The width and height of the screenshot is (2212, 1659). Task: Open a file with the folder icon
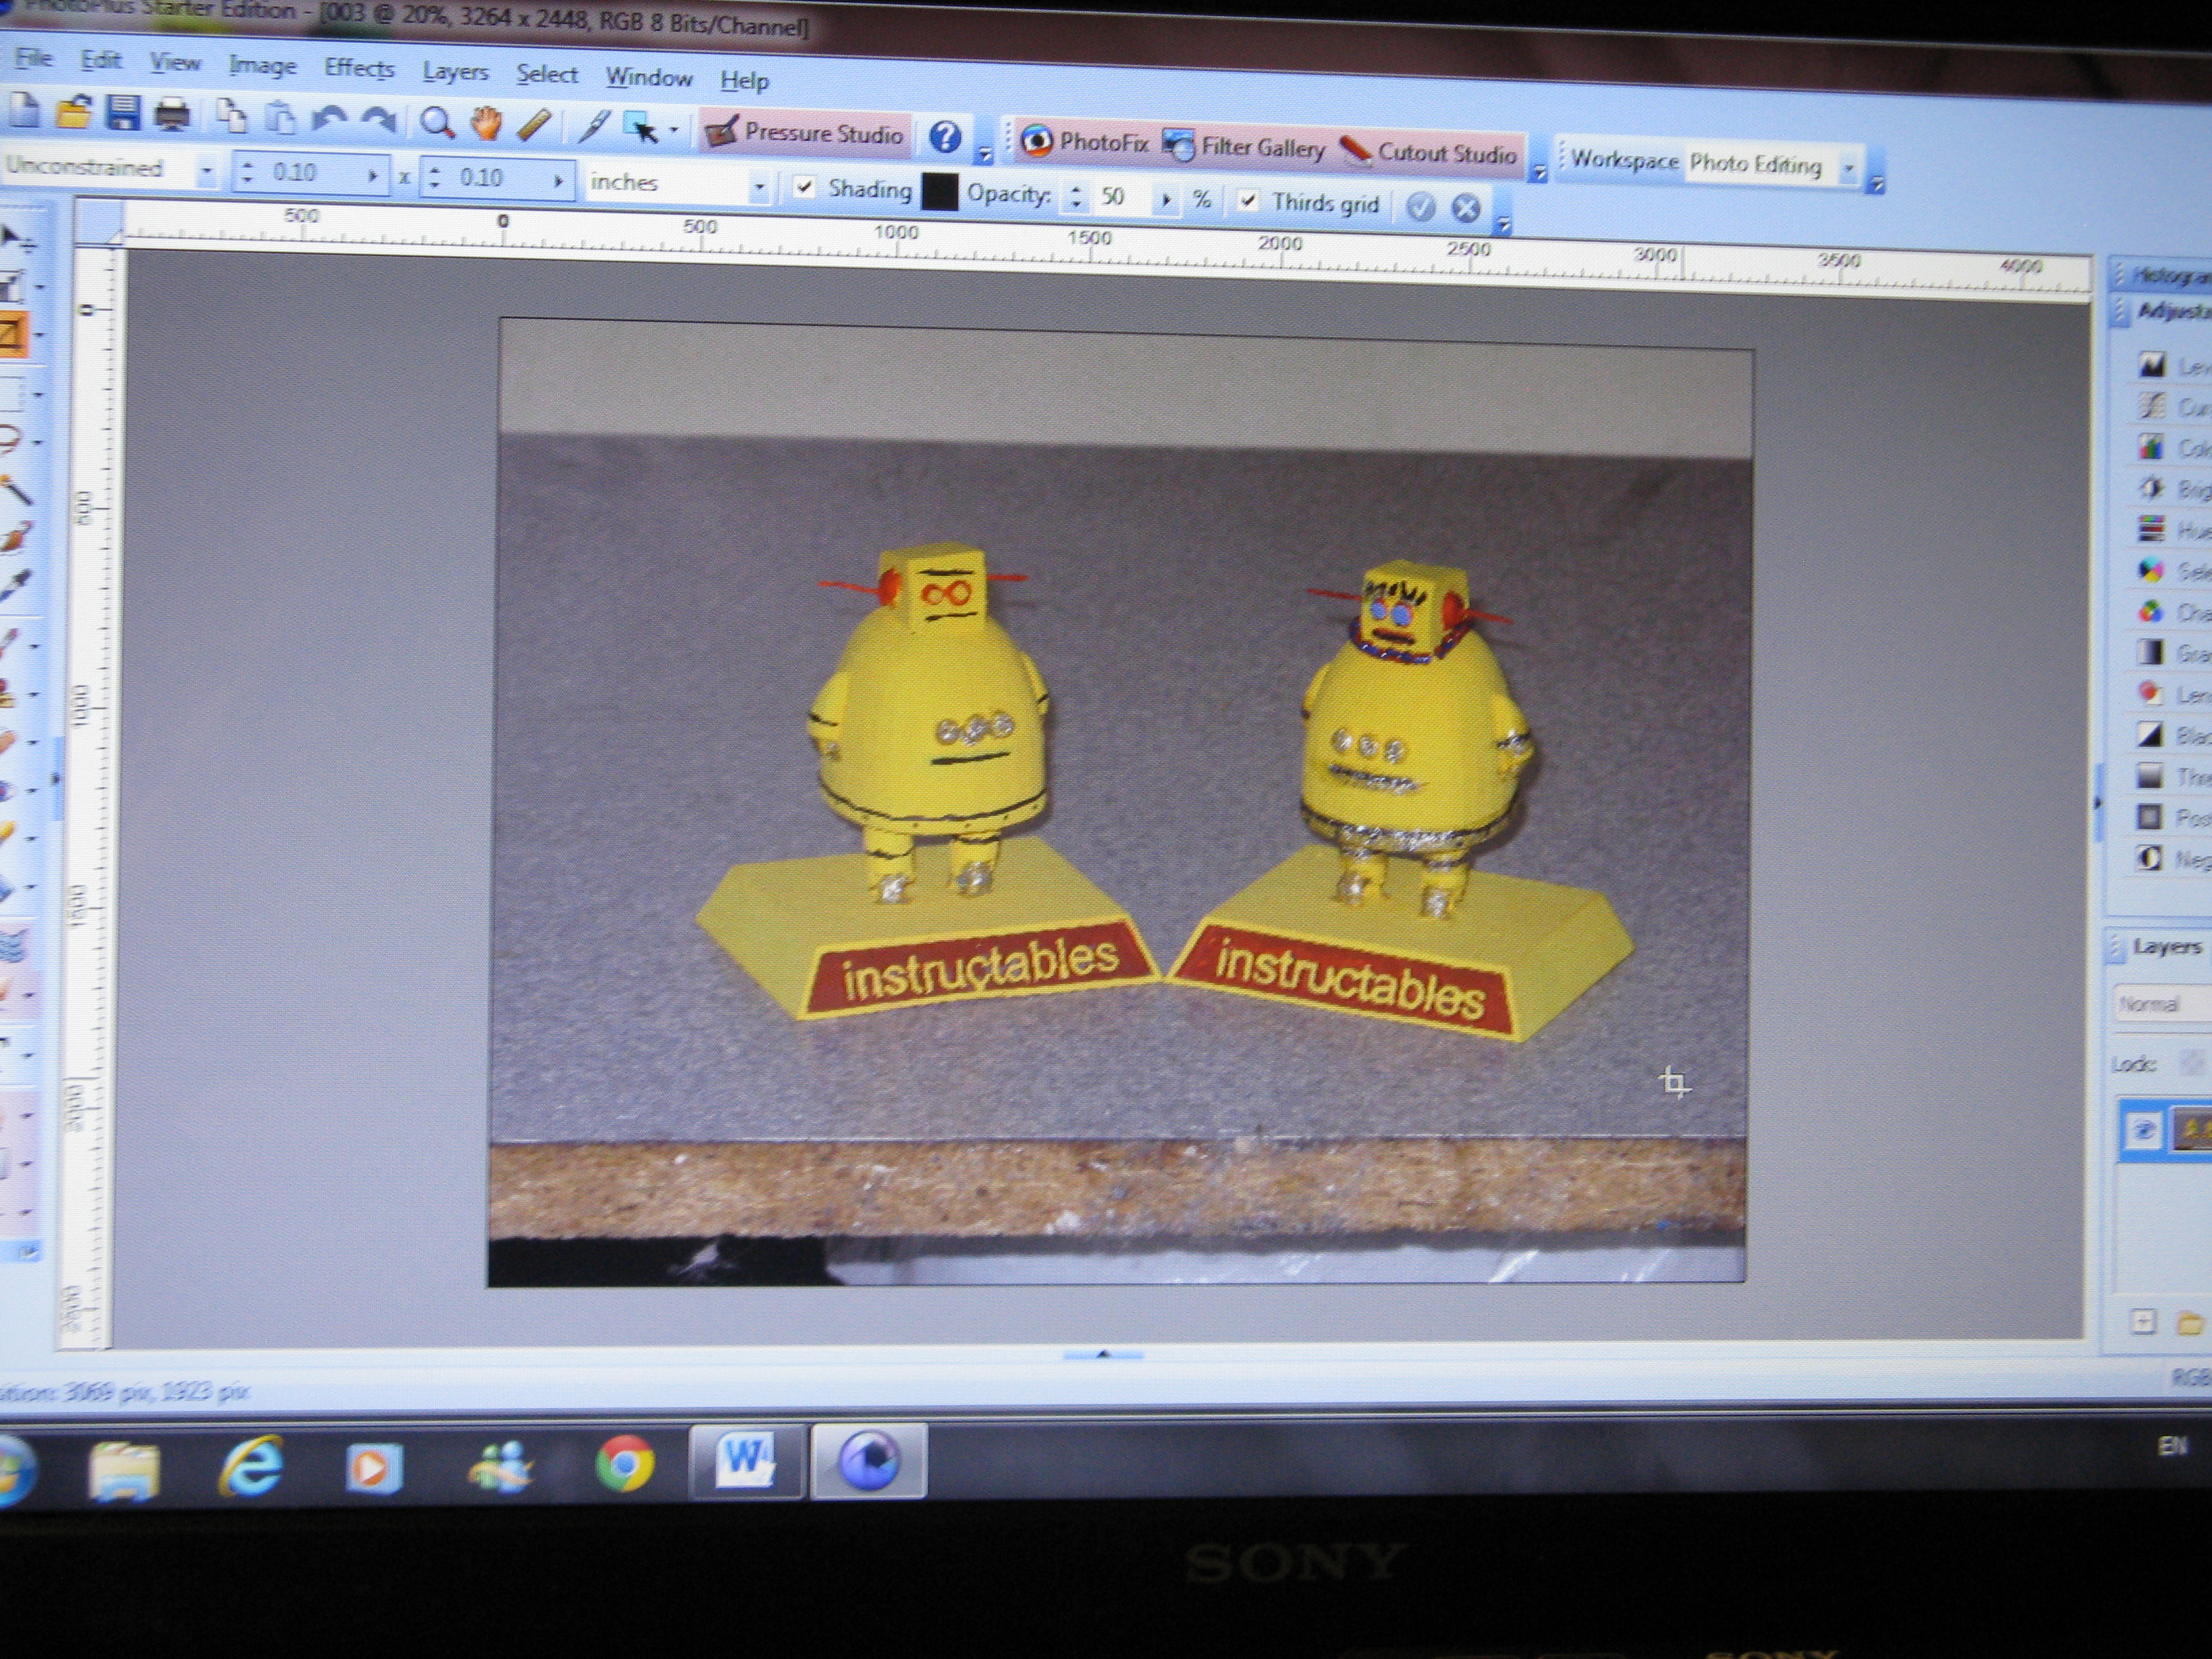(73, 112)
